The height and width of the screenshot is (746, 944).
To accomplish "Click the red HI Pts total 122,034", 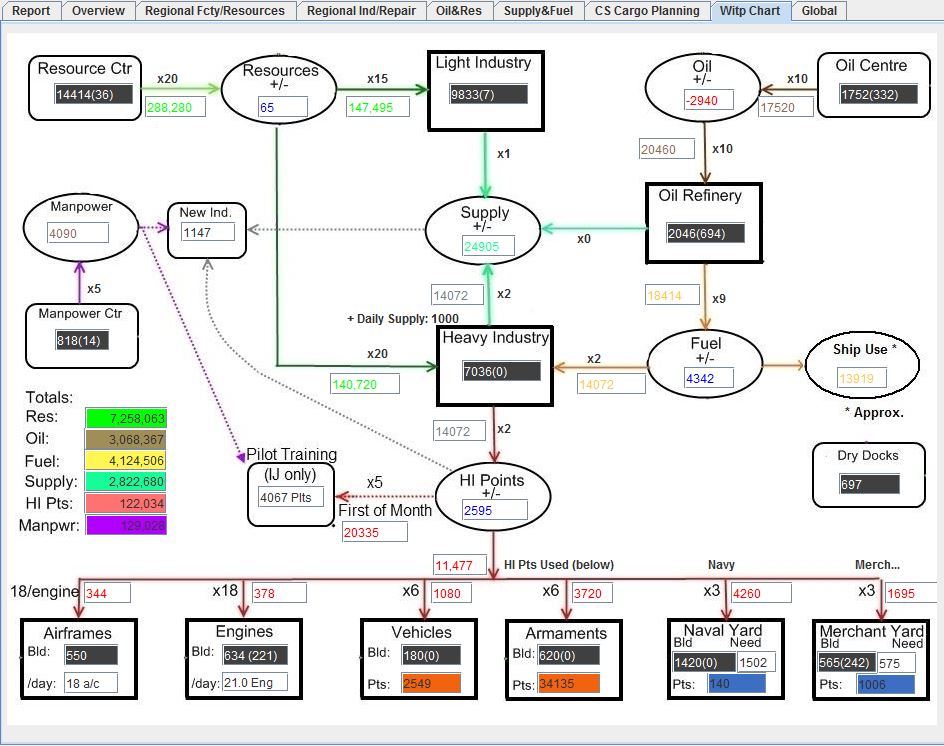I will click(x=126, y=503).
